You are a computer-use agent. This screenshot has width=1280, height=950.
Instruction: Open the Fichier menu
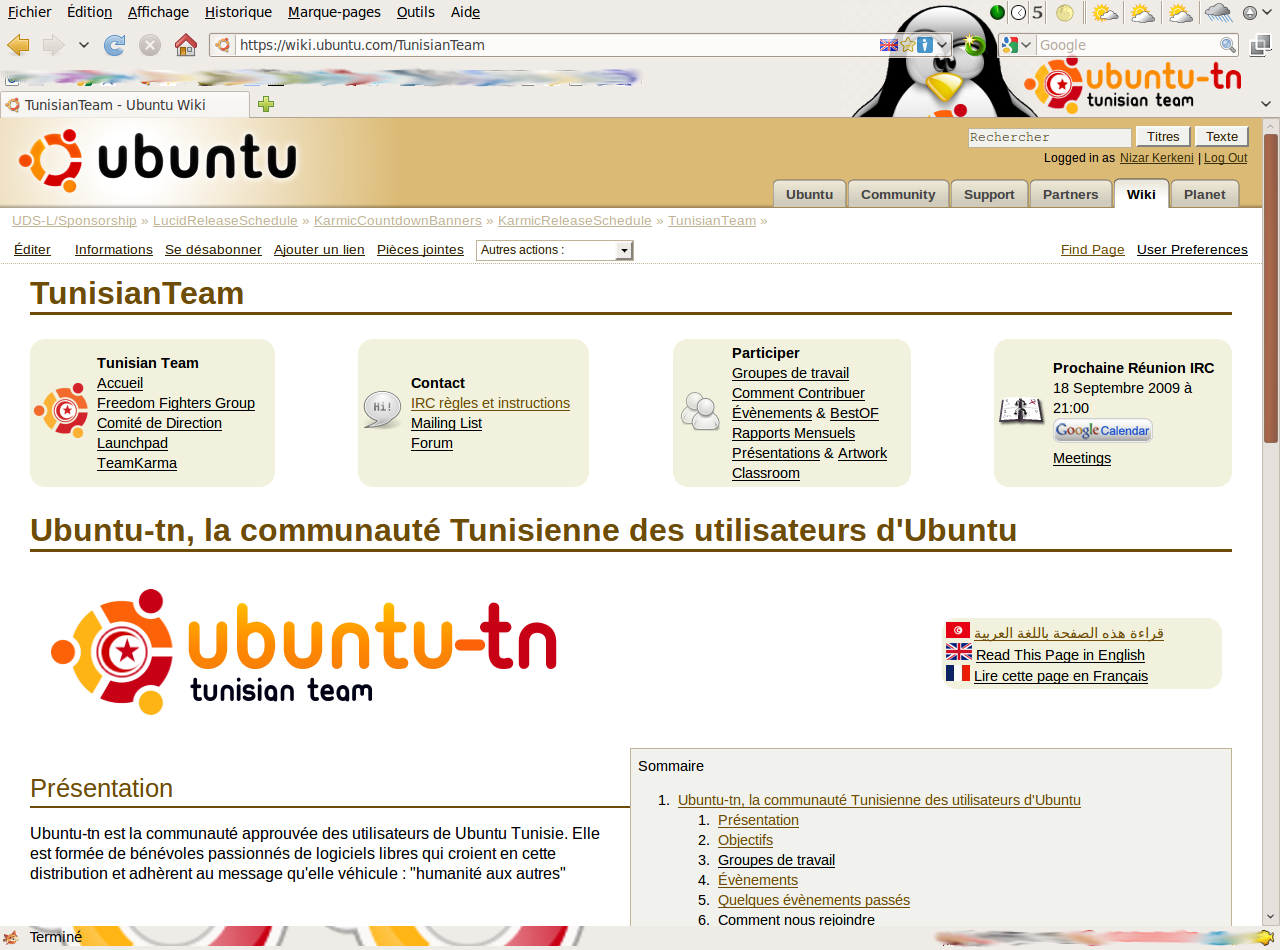29,12
